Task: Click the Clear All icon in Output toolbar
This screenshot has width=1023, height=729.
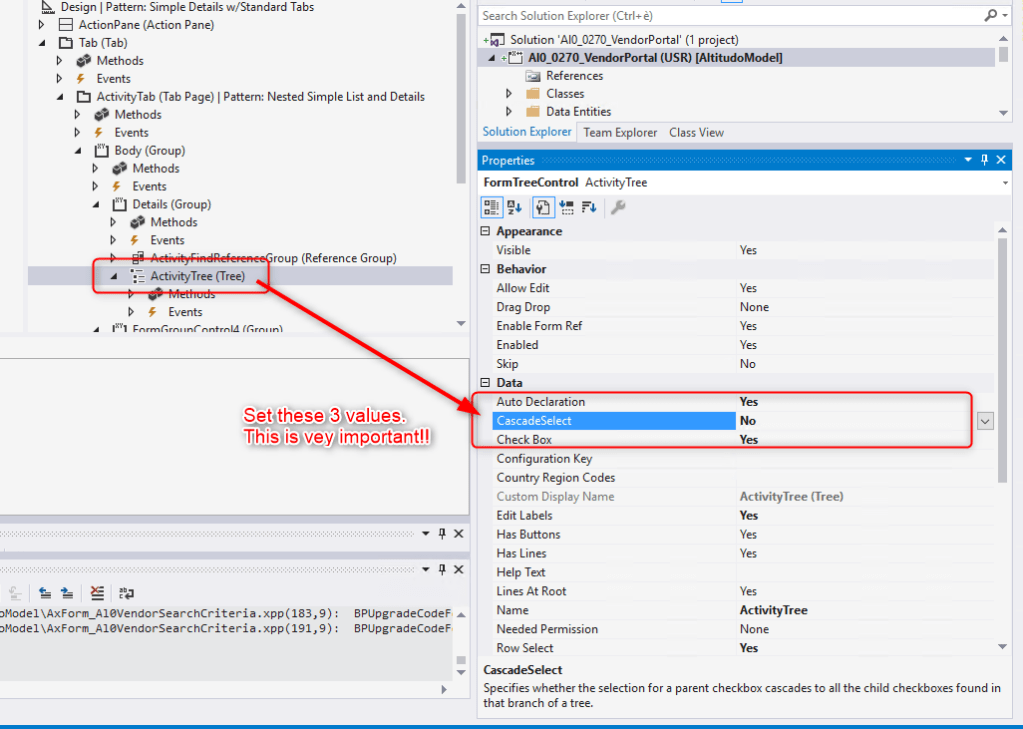Action: [x=97, y=592]
